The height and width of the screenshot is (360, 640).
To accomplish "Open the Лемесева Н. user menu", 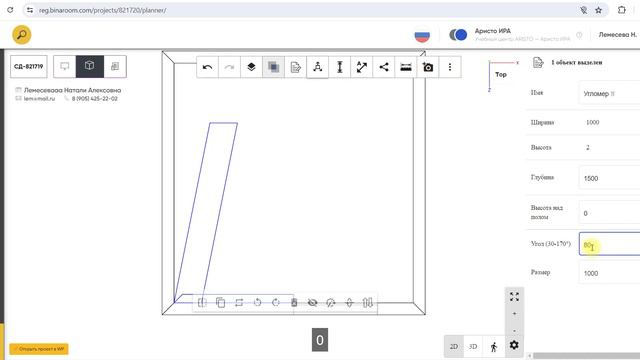I will coord(617,35).
